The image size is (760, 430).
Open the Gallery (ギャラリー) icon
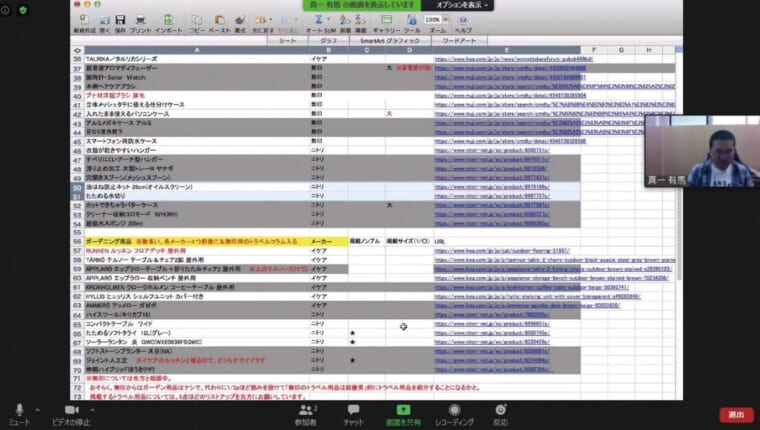pos(386,20)
